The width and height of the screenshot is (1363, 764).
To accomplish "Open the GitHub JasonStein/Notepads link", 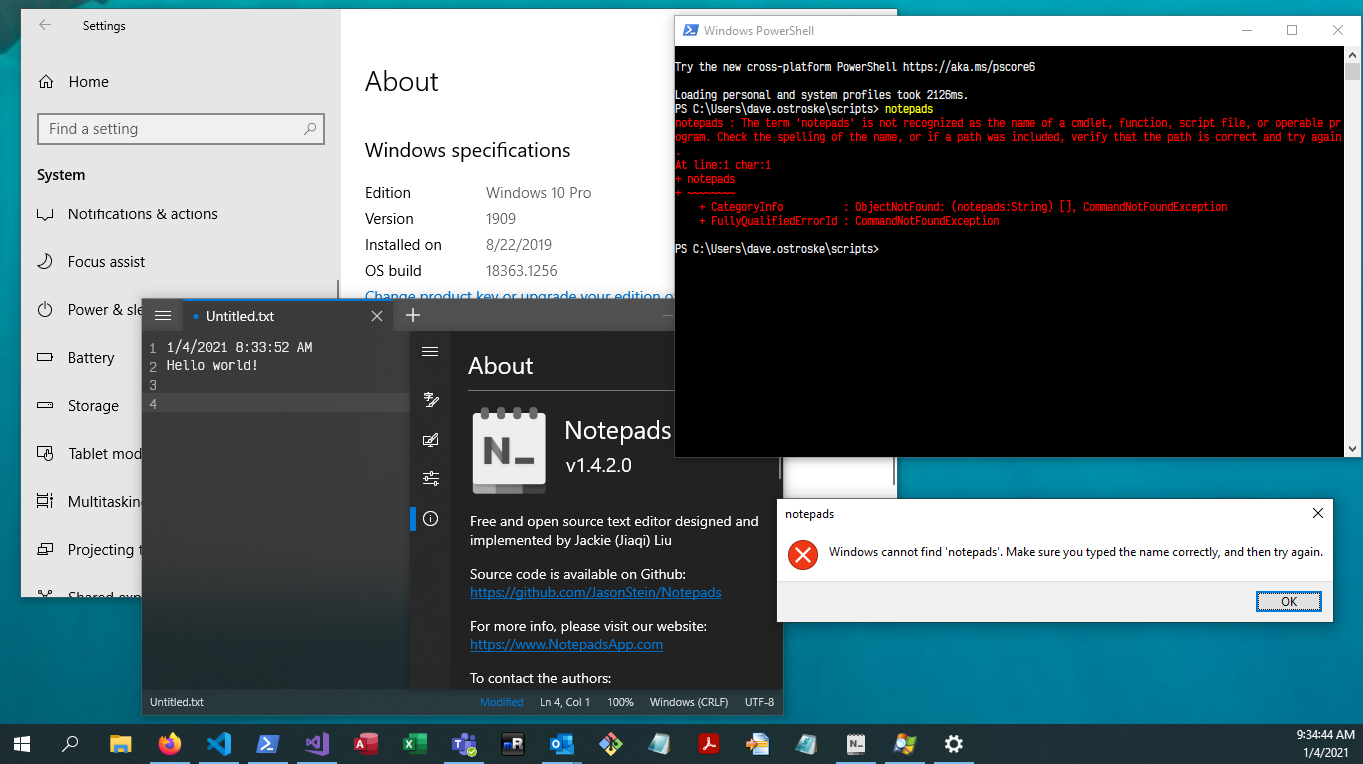I will (596, 592).
